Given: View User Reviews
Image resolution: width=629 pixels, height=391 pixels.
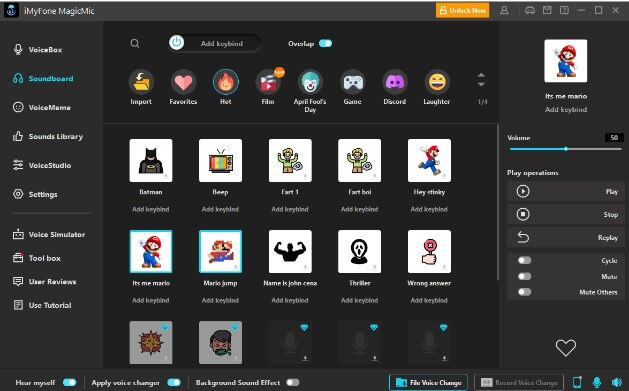Looking at the screenshot, I should coord(44,282).
